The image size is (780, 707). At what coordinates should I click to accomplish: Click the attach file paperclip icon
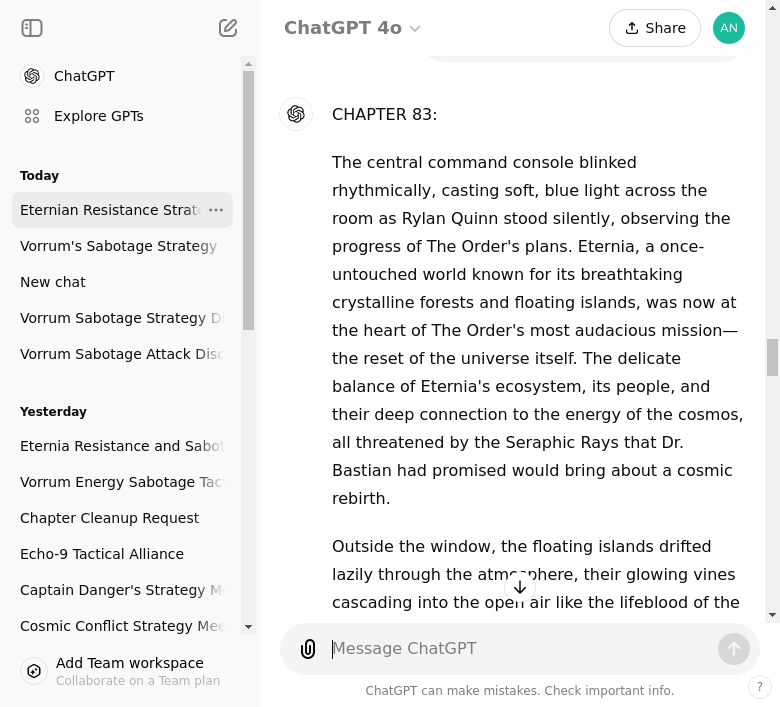coord(308,649)
